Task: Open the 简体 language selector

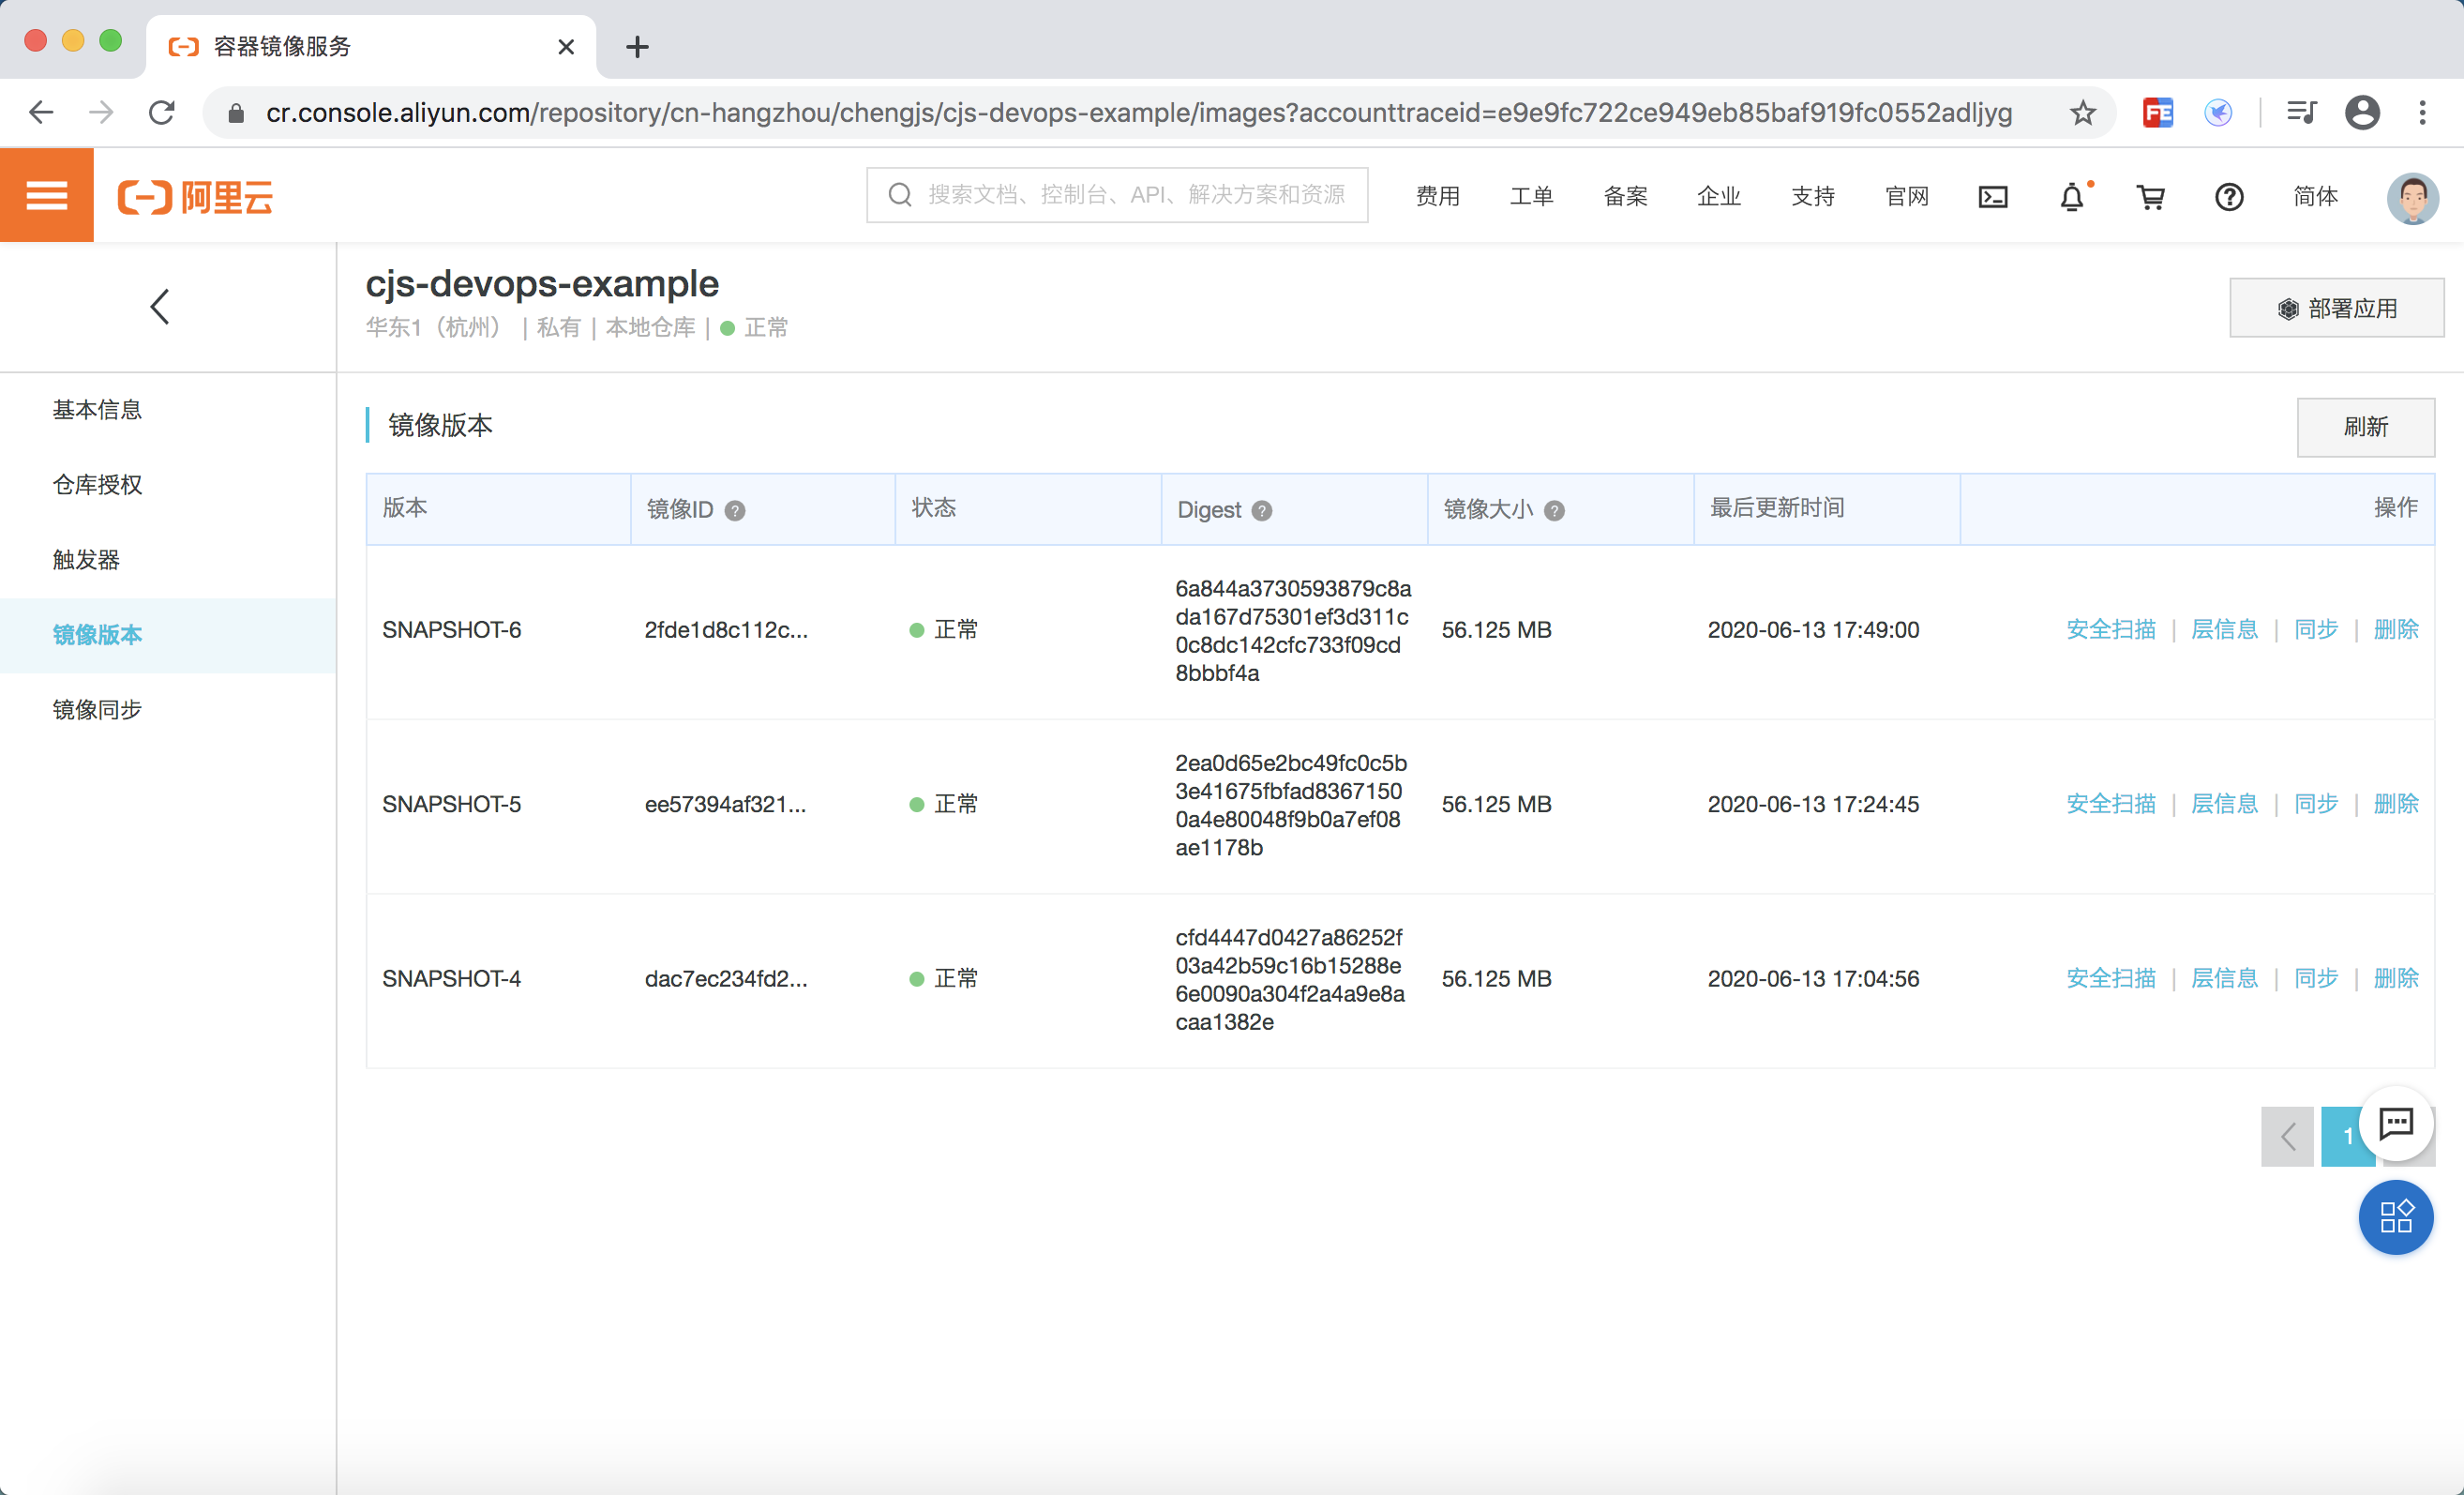Action: click(2315, 196)
